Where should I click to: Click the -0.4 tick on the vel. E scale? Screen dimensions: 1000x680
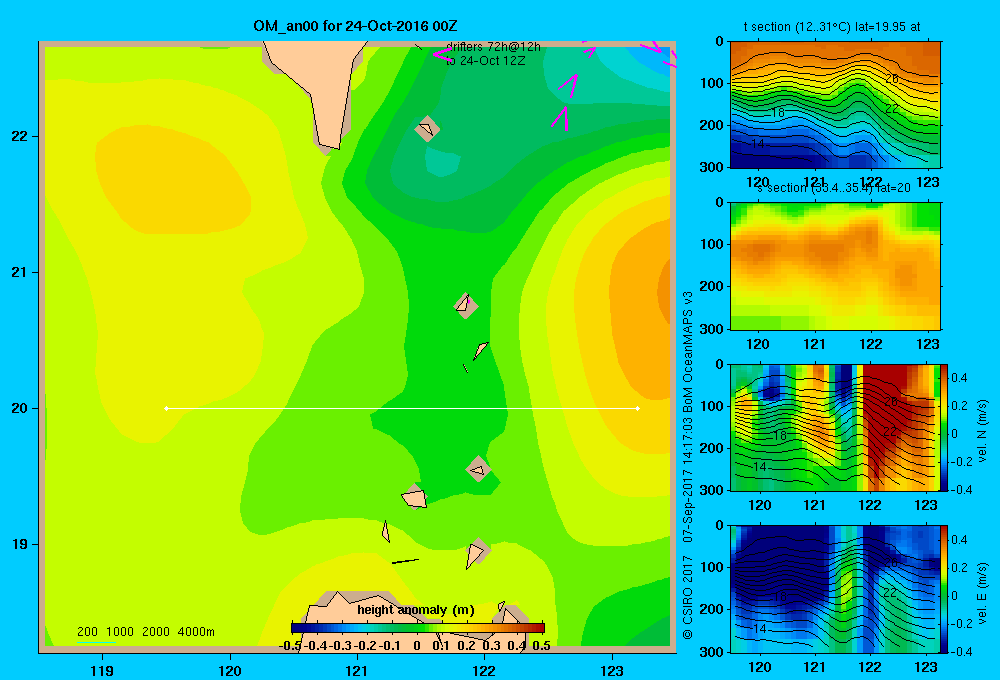959,651
